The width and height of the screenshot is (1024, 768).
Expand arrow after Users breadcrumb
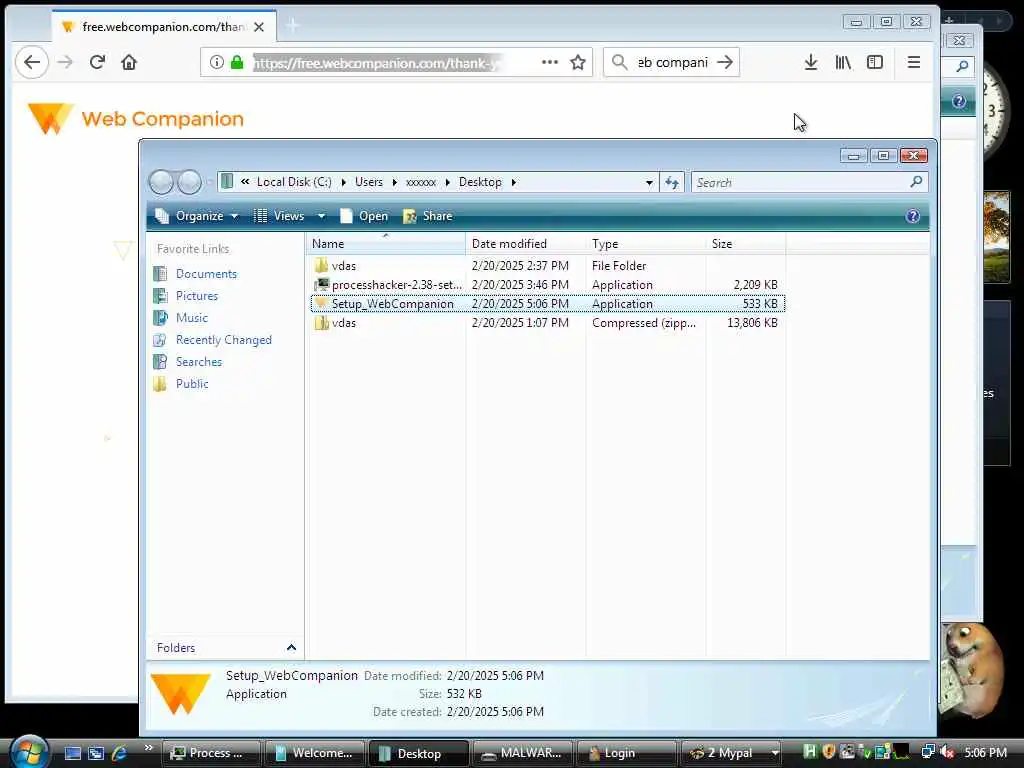point(394,183)
